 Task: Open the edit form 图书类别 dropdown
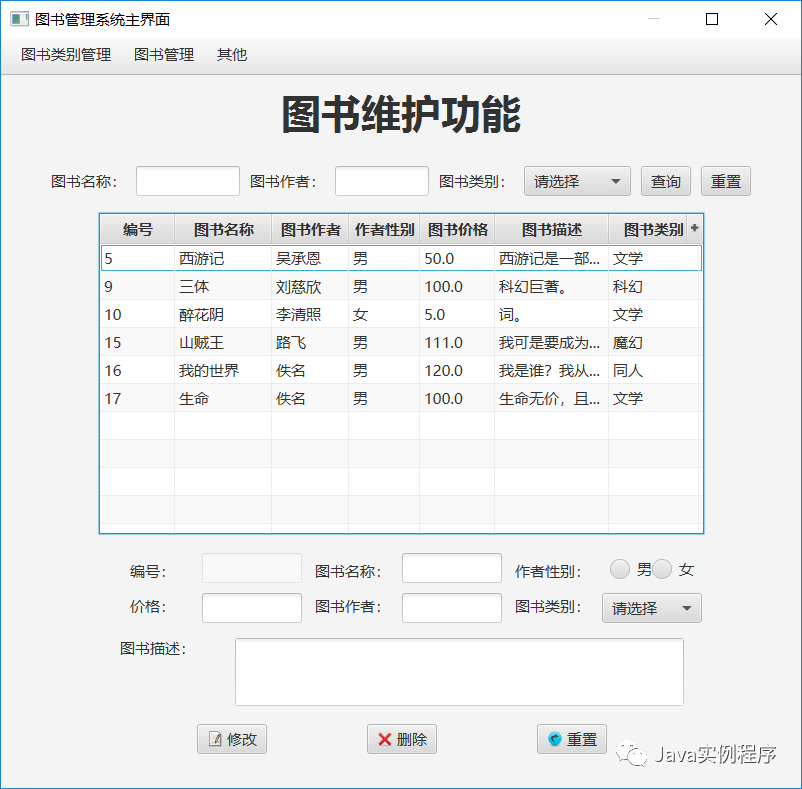click(652, 608)
